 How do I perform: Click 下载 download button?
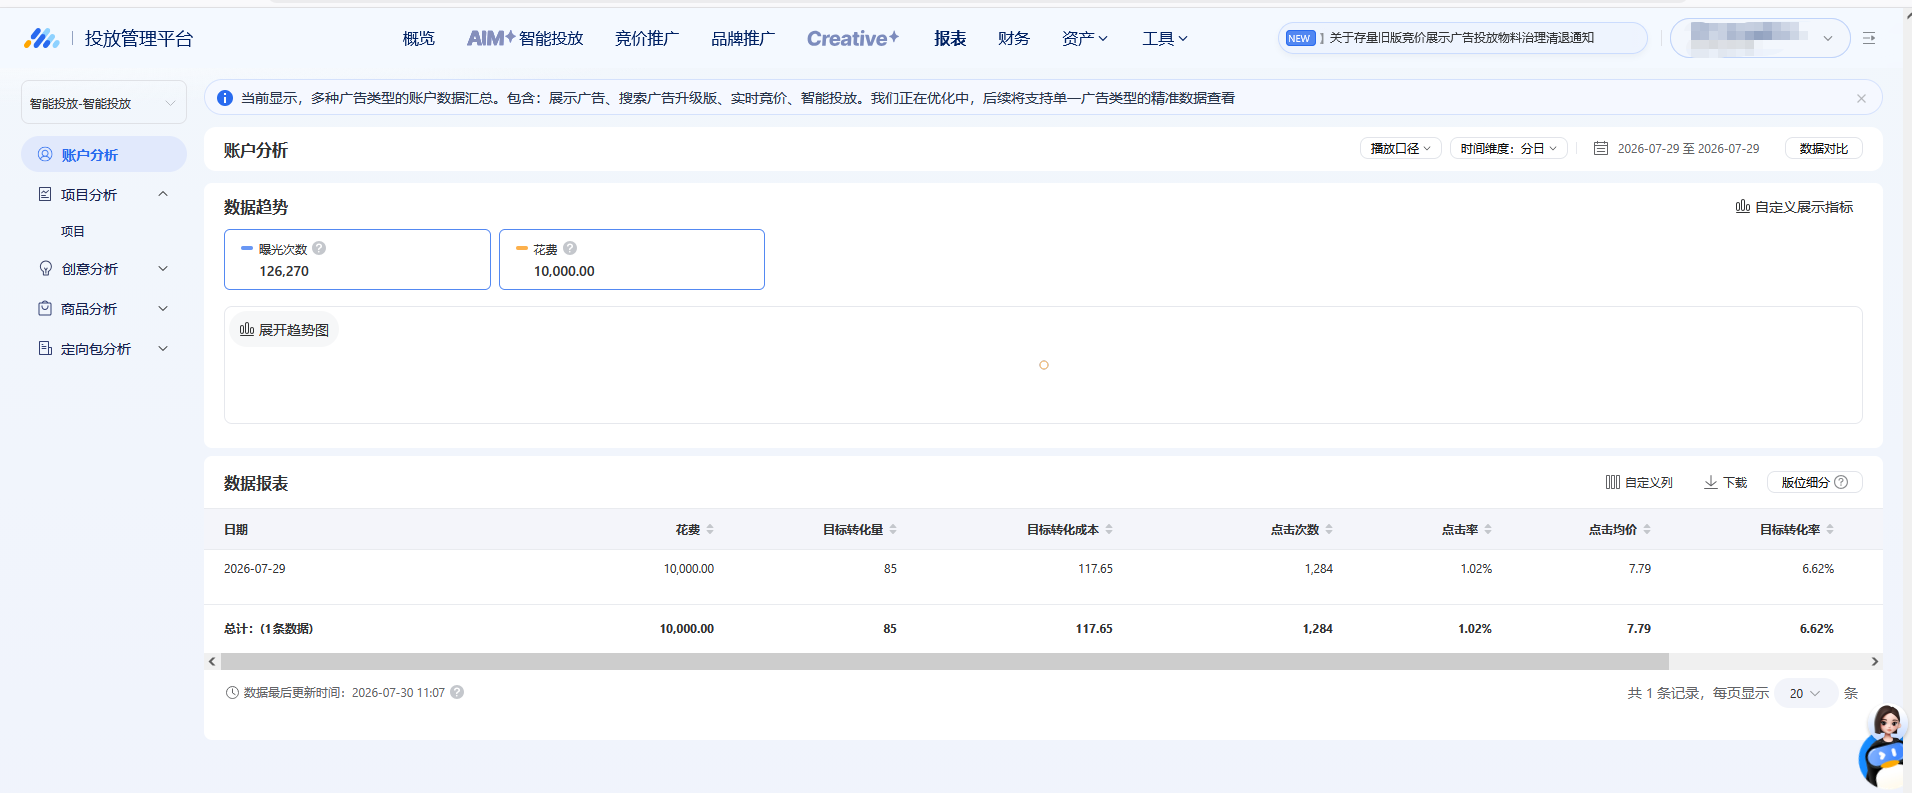coord(1725,482)
